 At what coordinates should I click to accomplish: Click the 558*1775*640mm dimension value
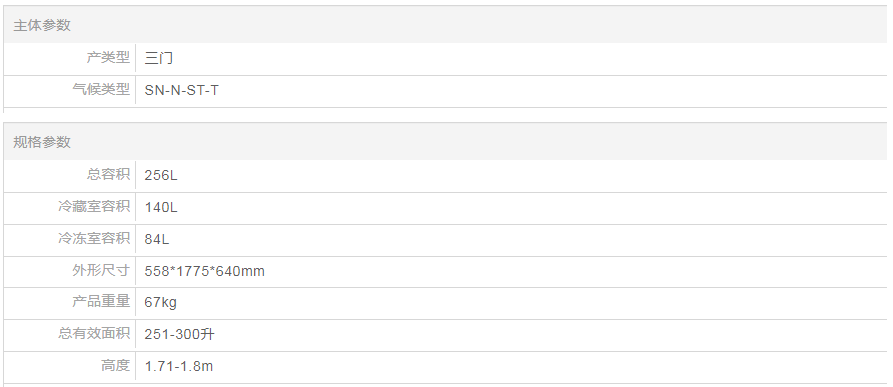[204, 271]
